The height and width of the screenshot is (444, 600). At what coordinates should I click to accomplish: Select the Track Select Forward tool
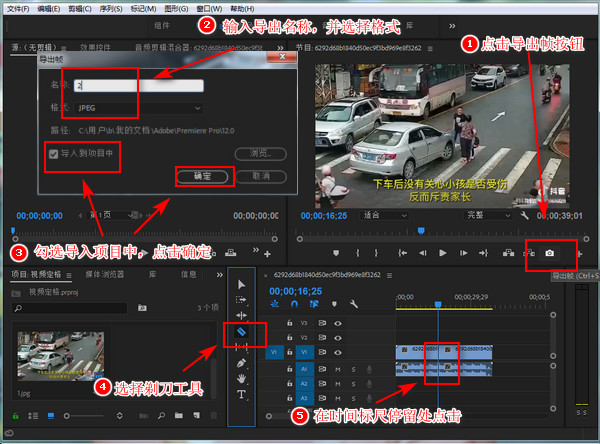tap(241, 300)
